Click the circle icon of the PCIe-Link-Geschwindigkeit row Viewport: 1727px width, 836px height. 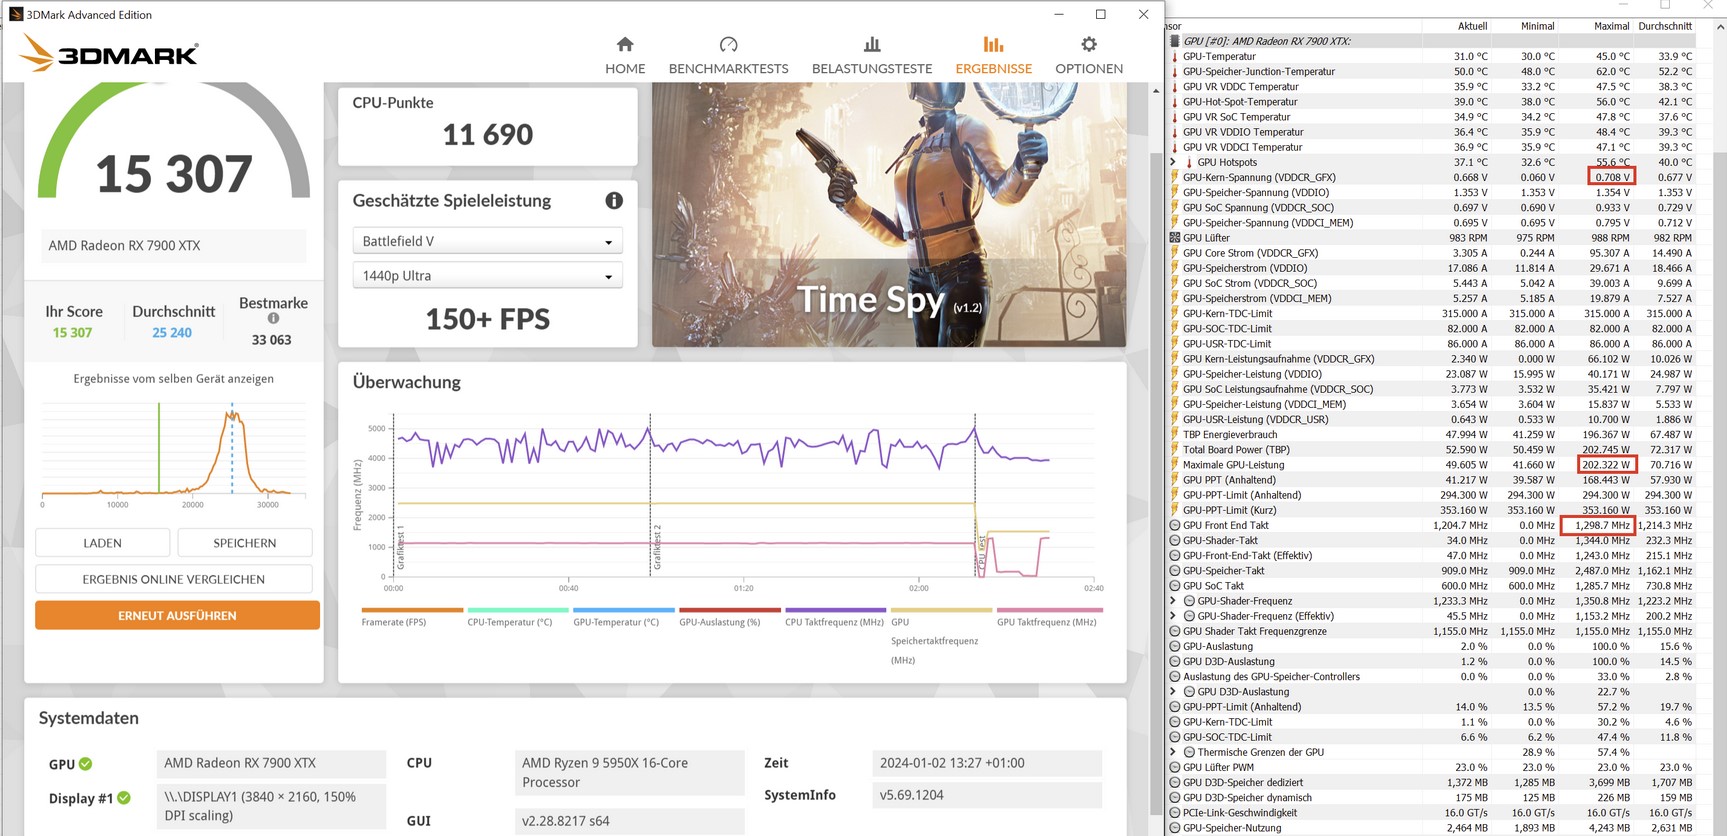[1175, 813]
